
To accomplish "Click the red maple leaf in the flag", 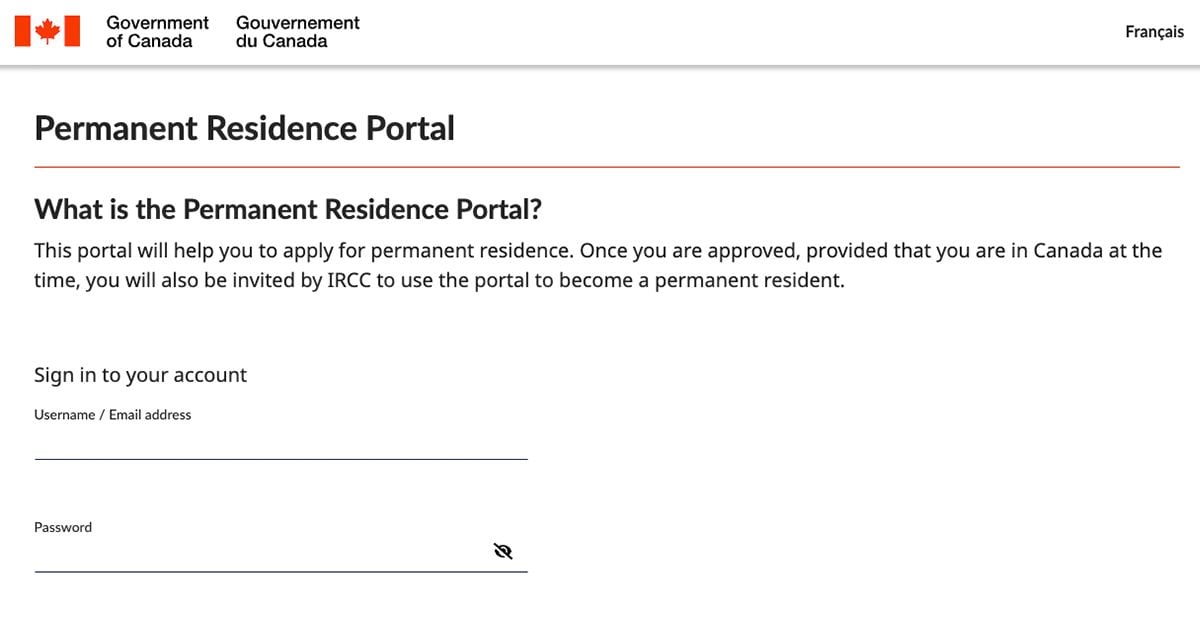I will point(47,31).
